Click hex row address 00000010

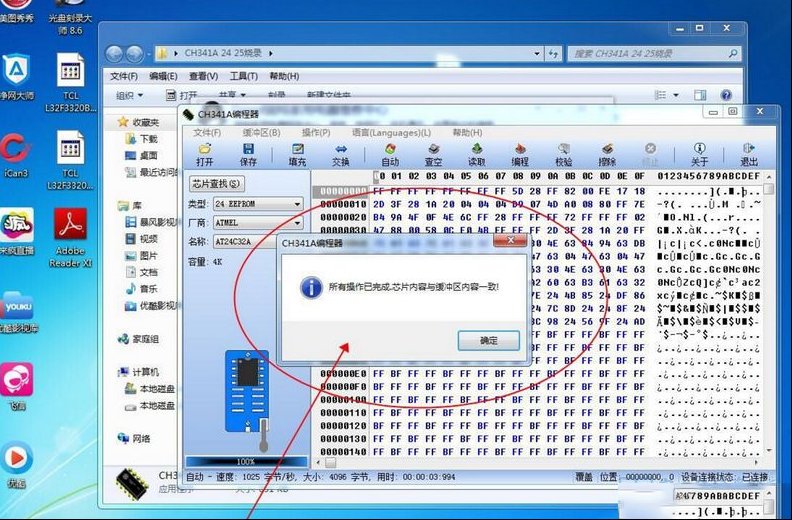(x=343, y=204)
